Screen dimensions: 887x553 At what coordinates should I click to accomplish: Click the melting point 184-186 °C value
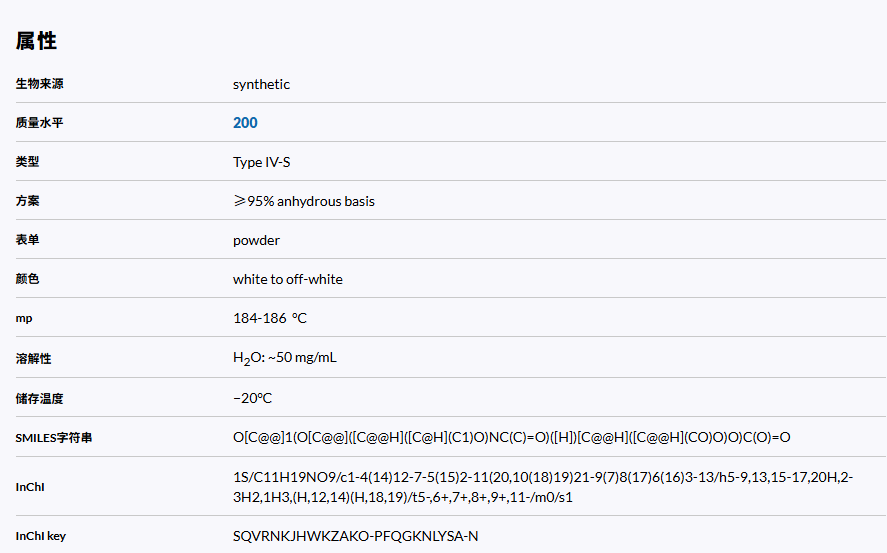[x=269, y=318]
